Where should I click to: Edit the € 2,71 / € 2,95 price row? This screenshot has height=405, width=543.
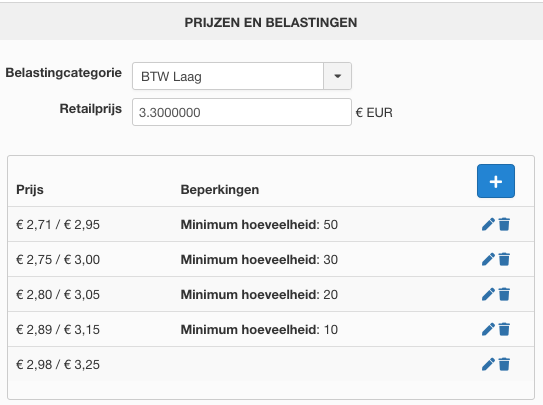point(488,224)
